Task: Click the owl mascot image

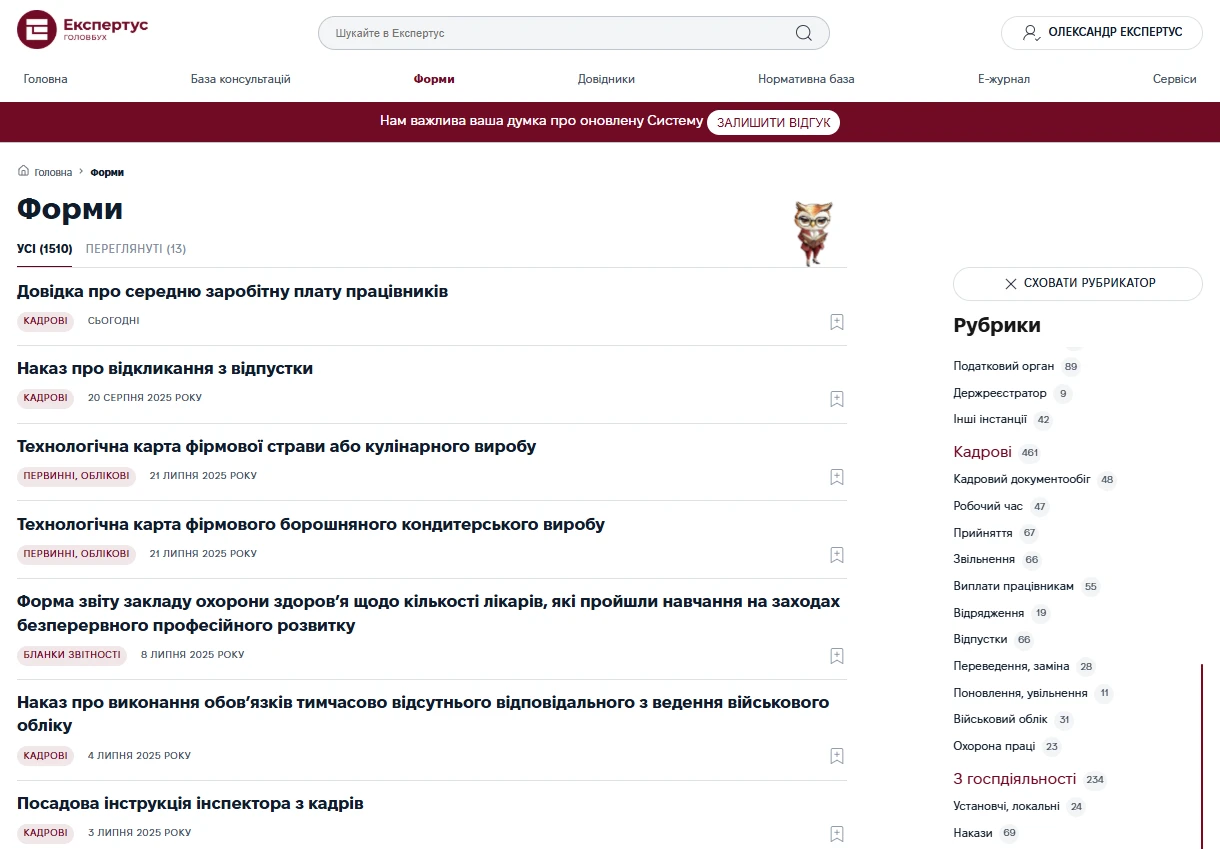Action: click(814, 231)
